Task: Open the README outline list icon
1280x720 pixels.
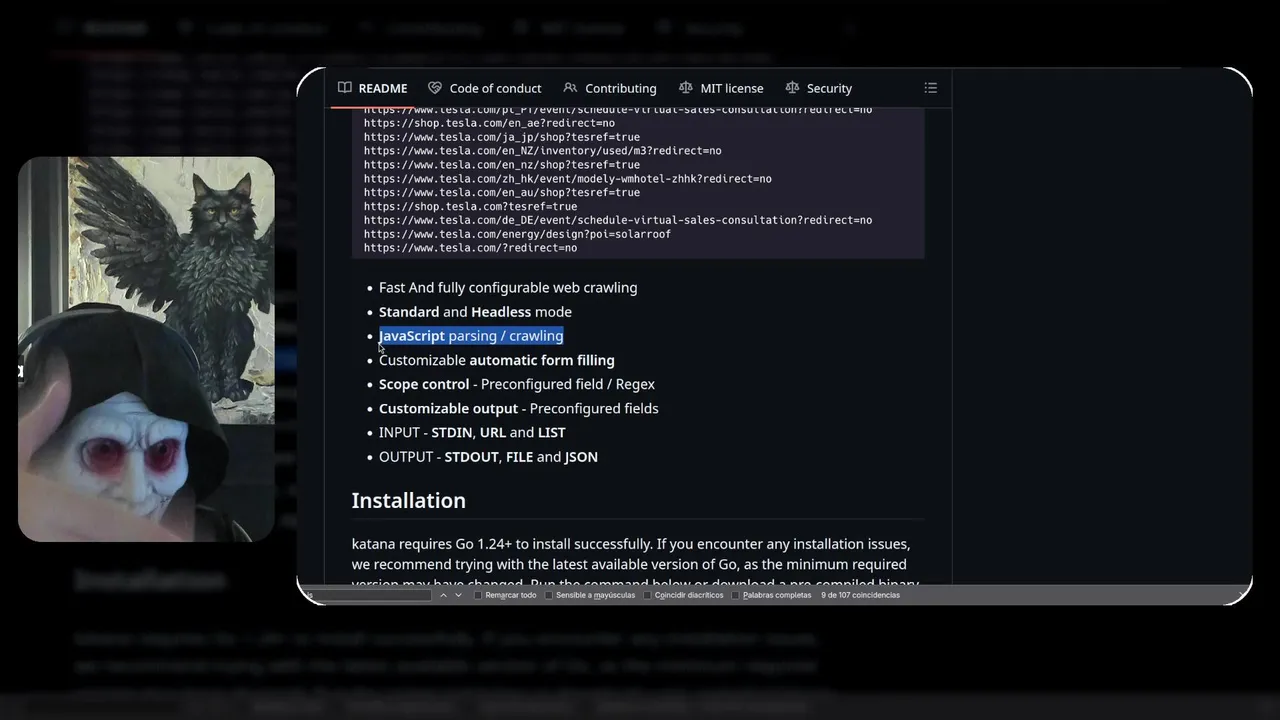Action: (x=930, y=88)
